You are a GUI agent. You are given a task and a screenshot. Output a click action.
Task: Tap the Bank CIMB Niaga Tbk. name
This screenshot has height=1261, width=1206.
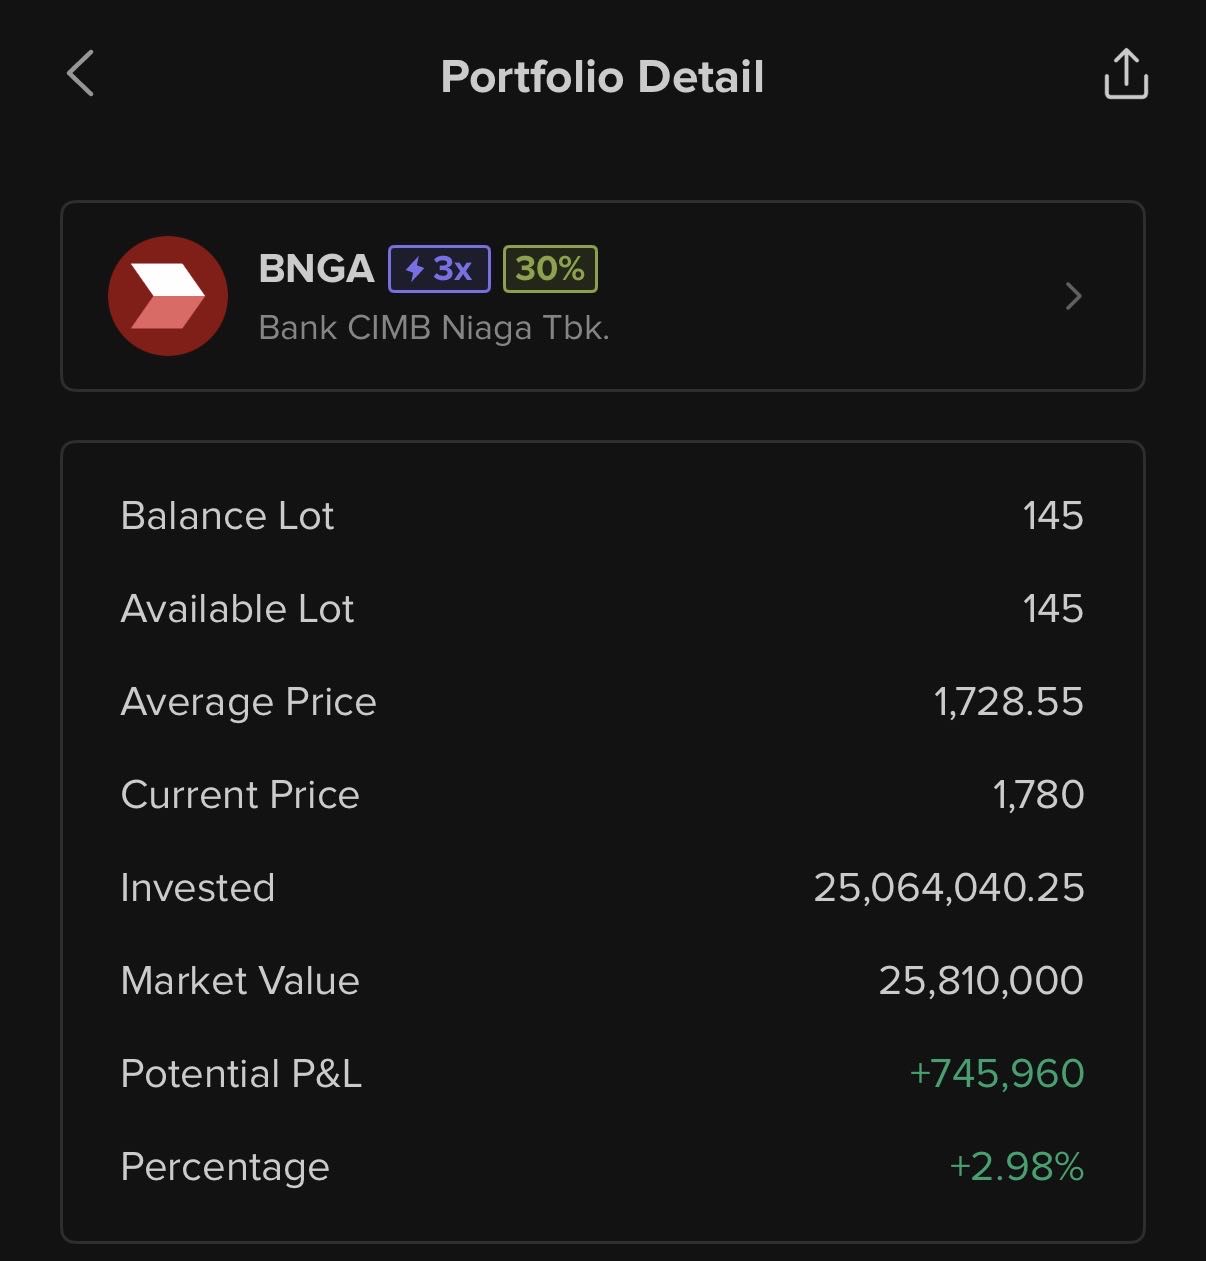pos(434,328)
